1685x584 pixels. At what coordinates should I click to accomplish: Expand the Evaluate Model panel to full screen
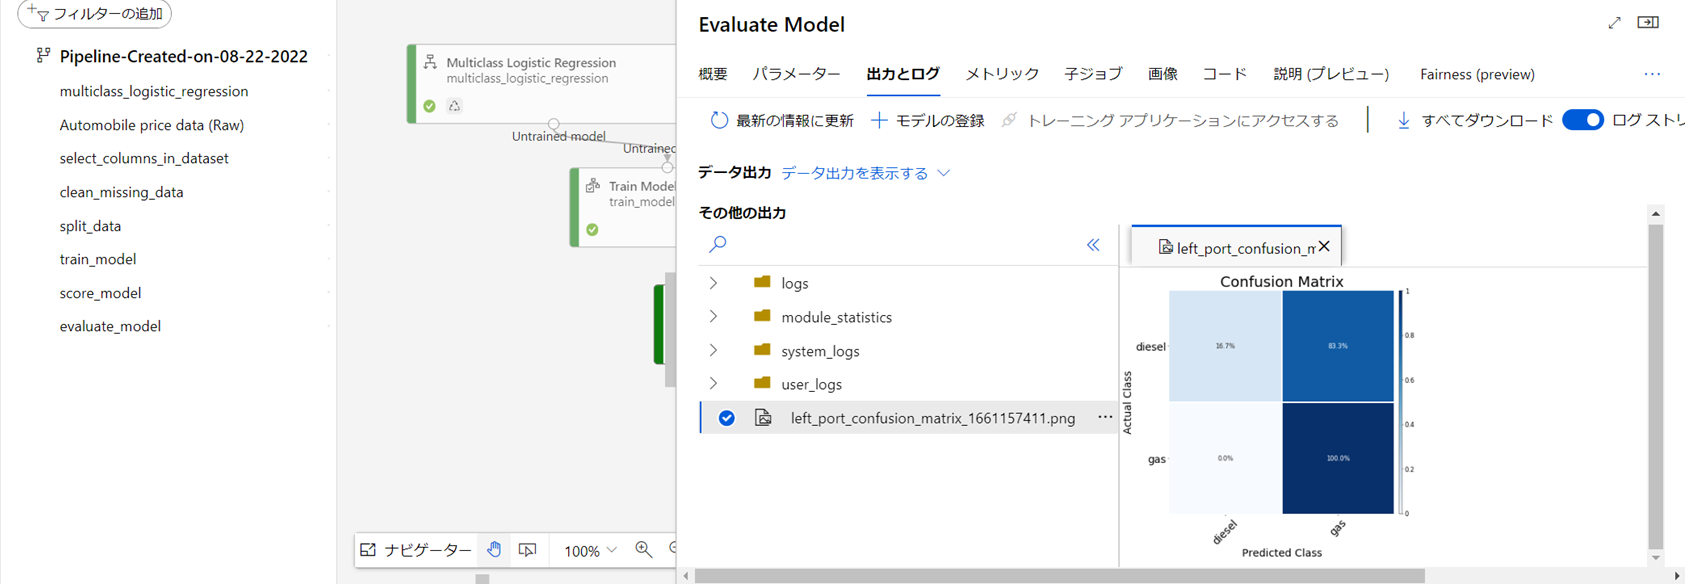(1614, 23)
